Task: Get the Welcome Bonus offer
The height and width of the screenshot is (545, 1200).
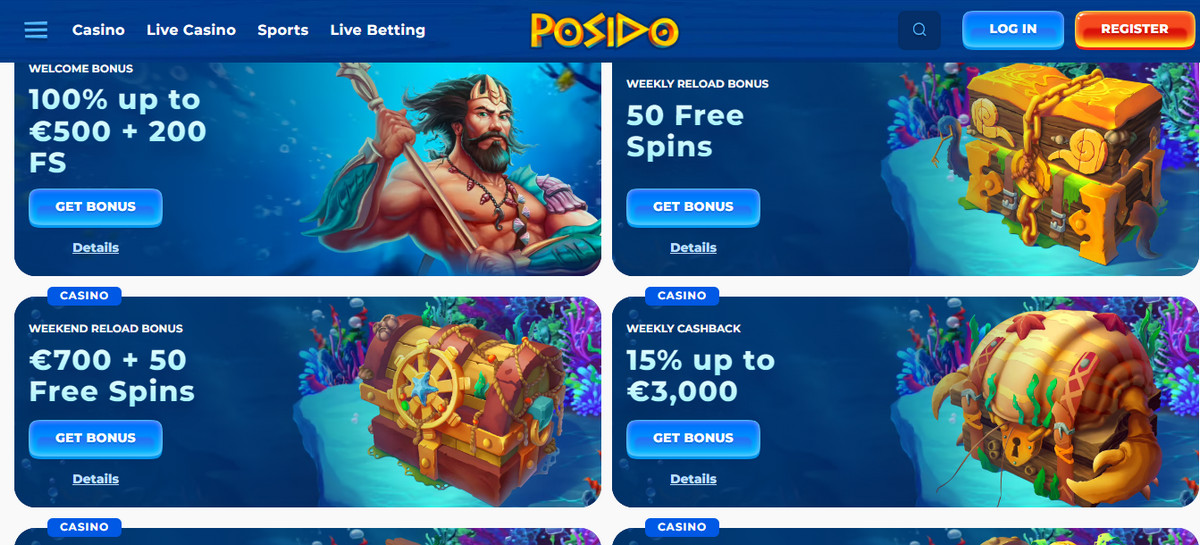Action: tap(96, 207)
